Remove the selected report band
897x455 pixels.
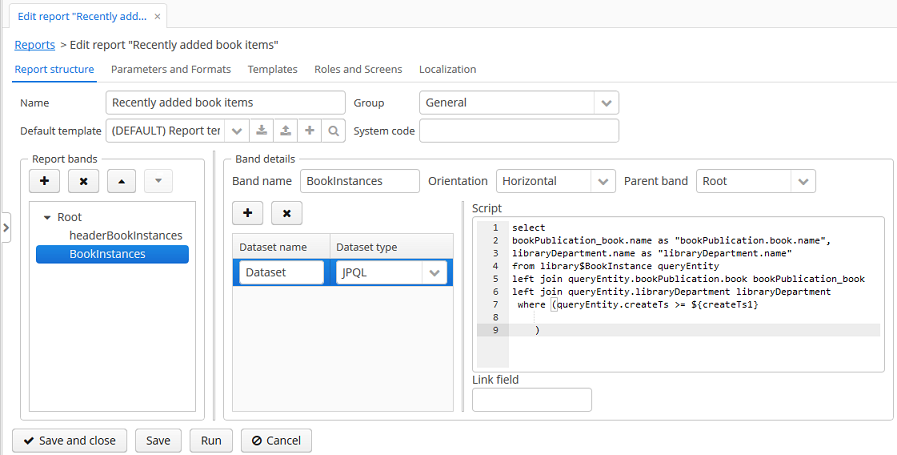pyautogui.click(x=83, y=181)
